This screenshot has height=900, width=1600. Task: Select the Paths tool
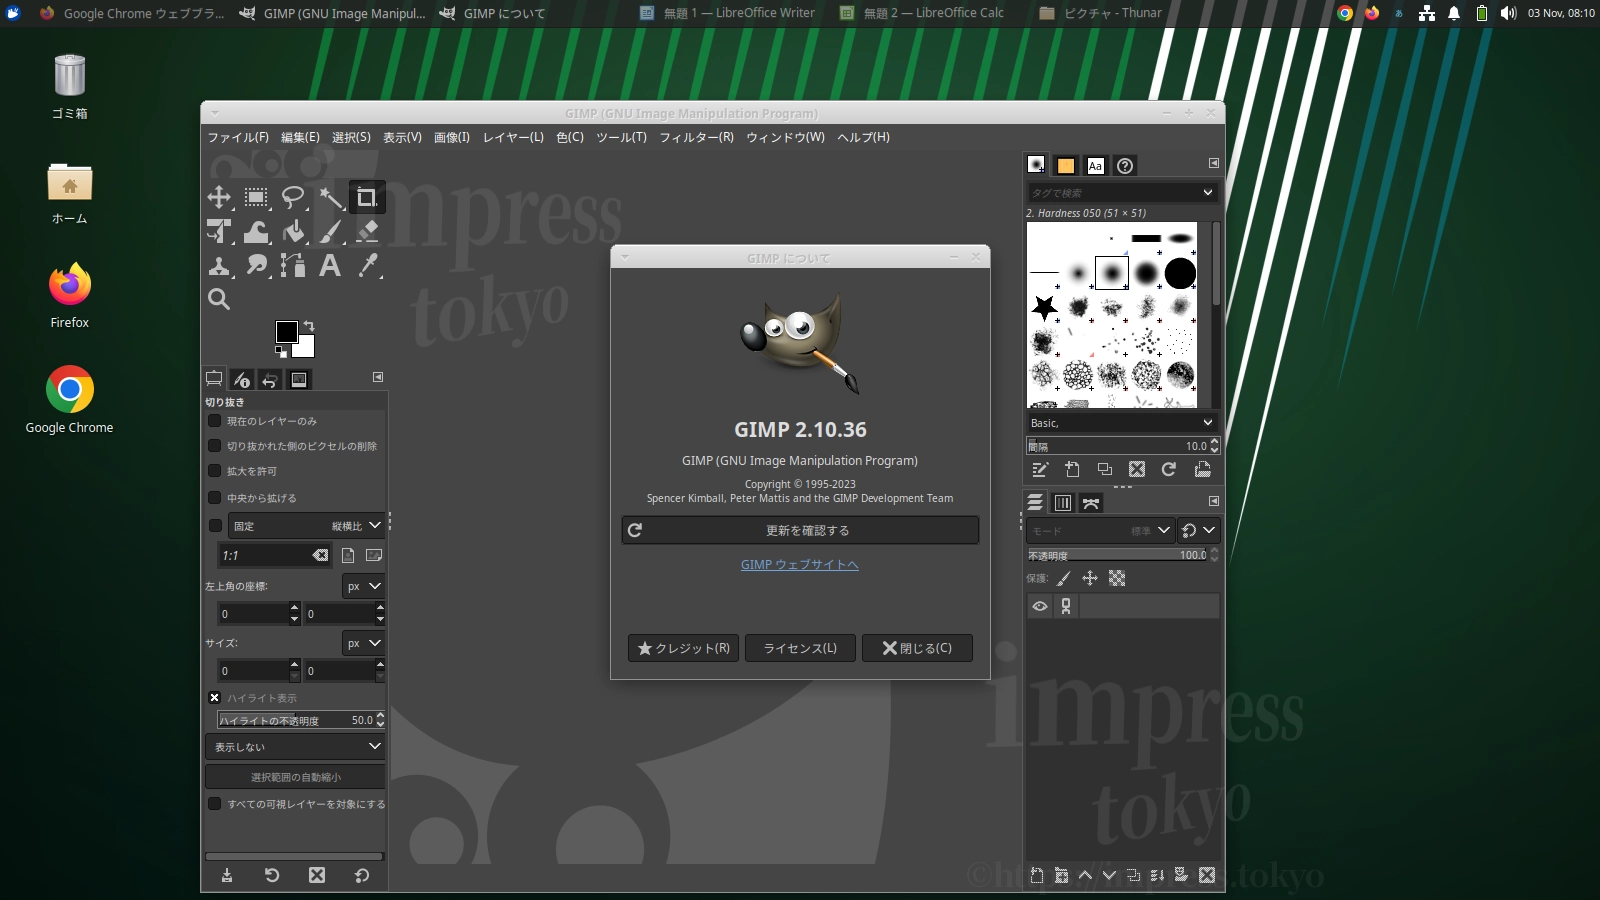pyautogui.click(x=293, y=265)
